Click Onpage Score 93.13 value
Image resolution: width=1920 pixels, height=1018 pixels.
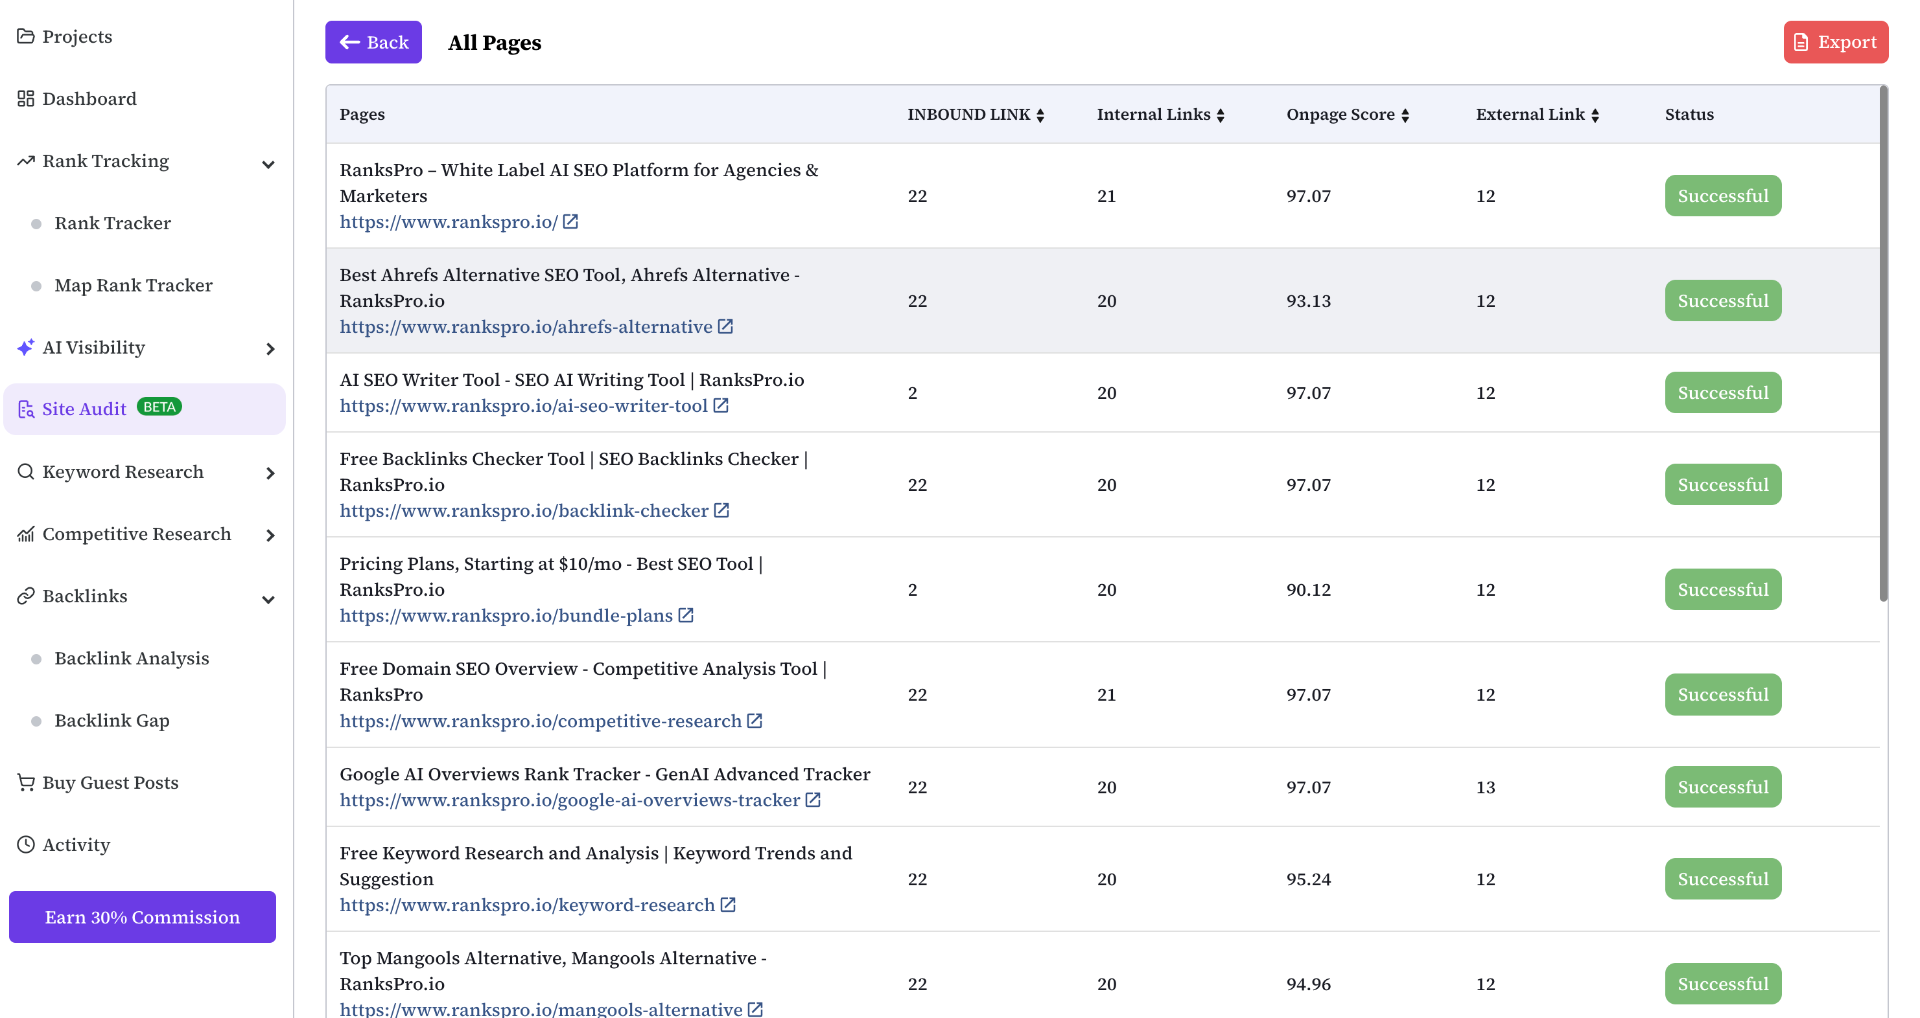(x=1308, y=301)
